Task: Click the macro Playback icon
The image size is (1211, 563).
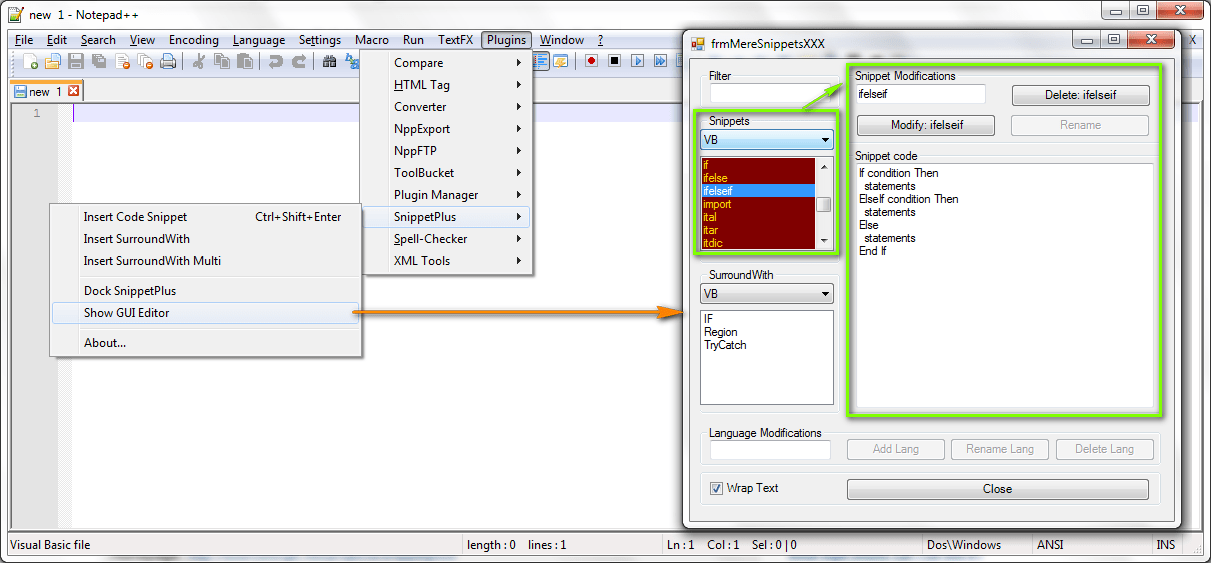Action: (638, 61)
